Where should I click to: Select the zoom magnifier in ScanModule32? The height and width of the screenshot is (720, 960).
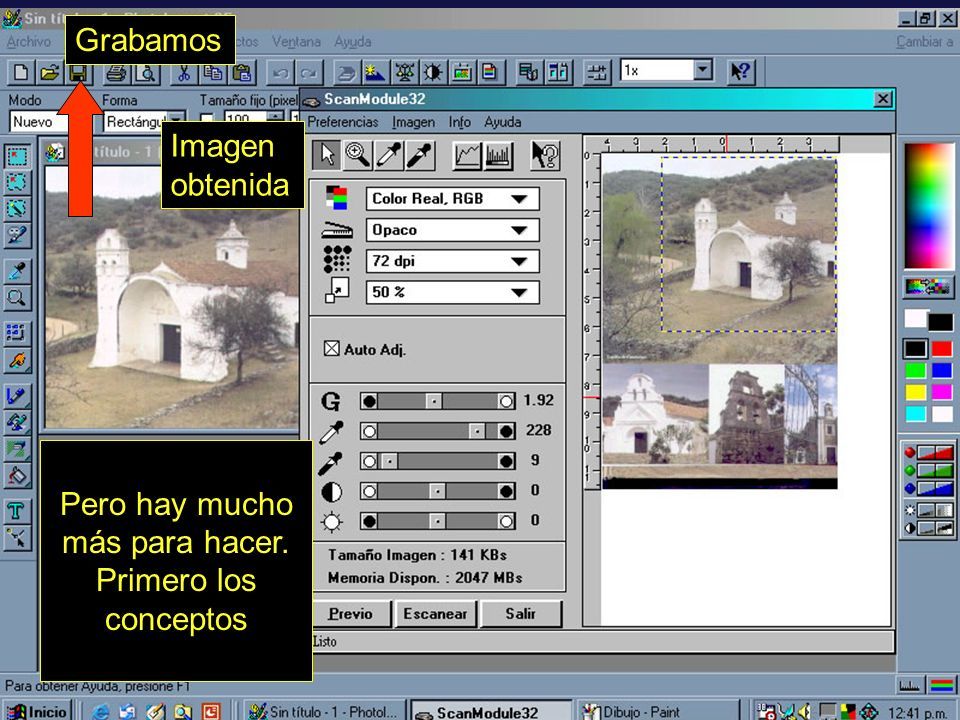358,156
